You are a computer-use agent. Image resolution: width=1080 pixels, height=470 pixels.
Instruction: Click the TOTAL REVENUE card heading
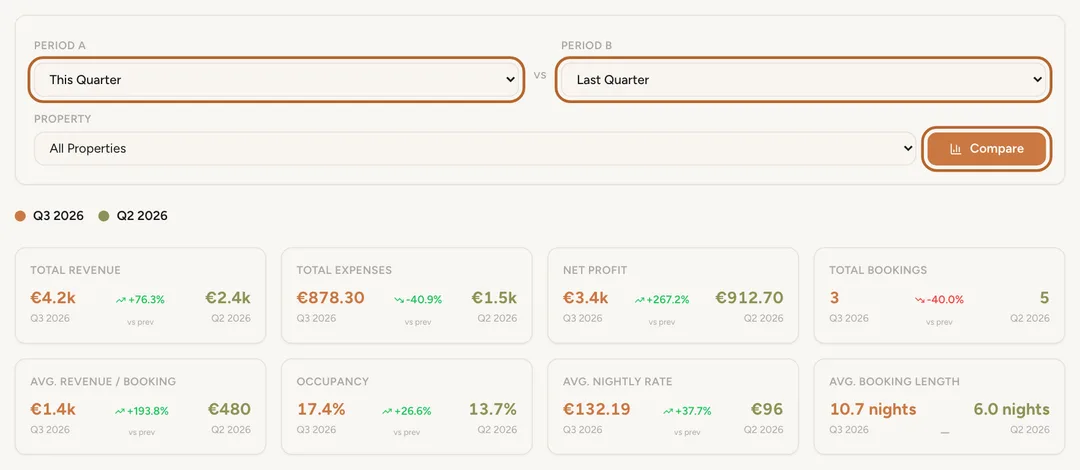[x=76, y=270]
